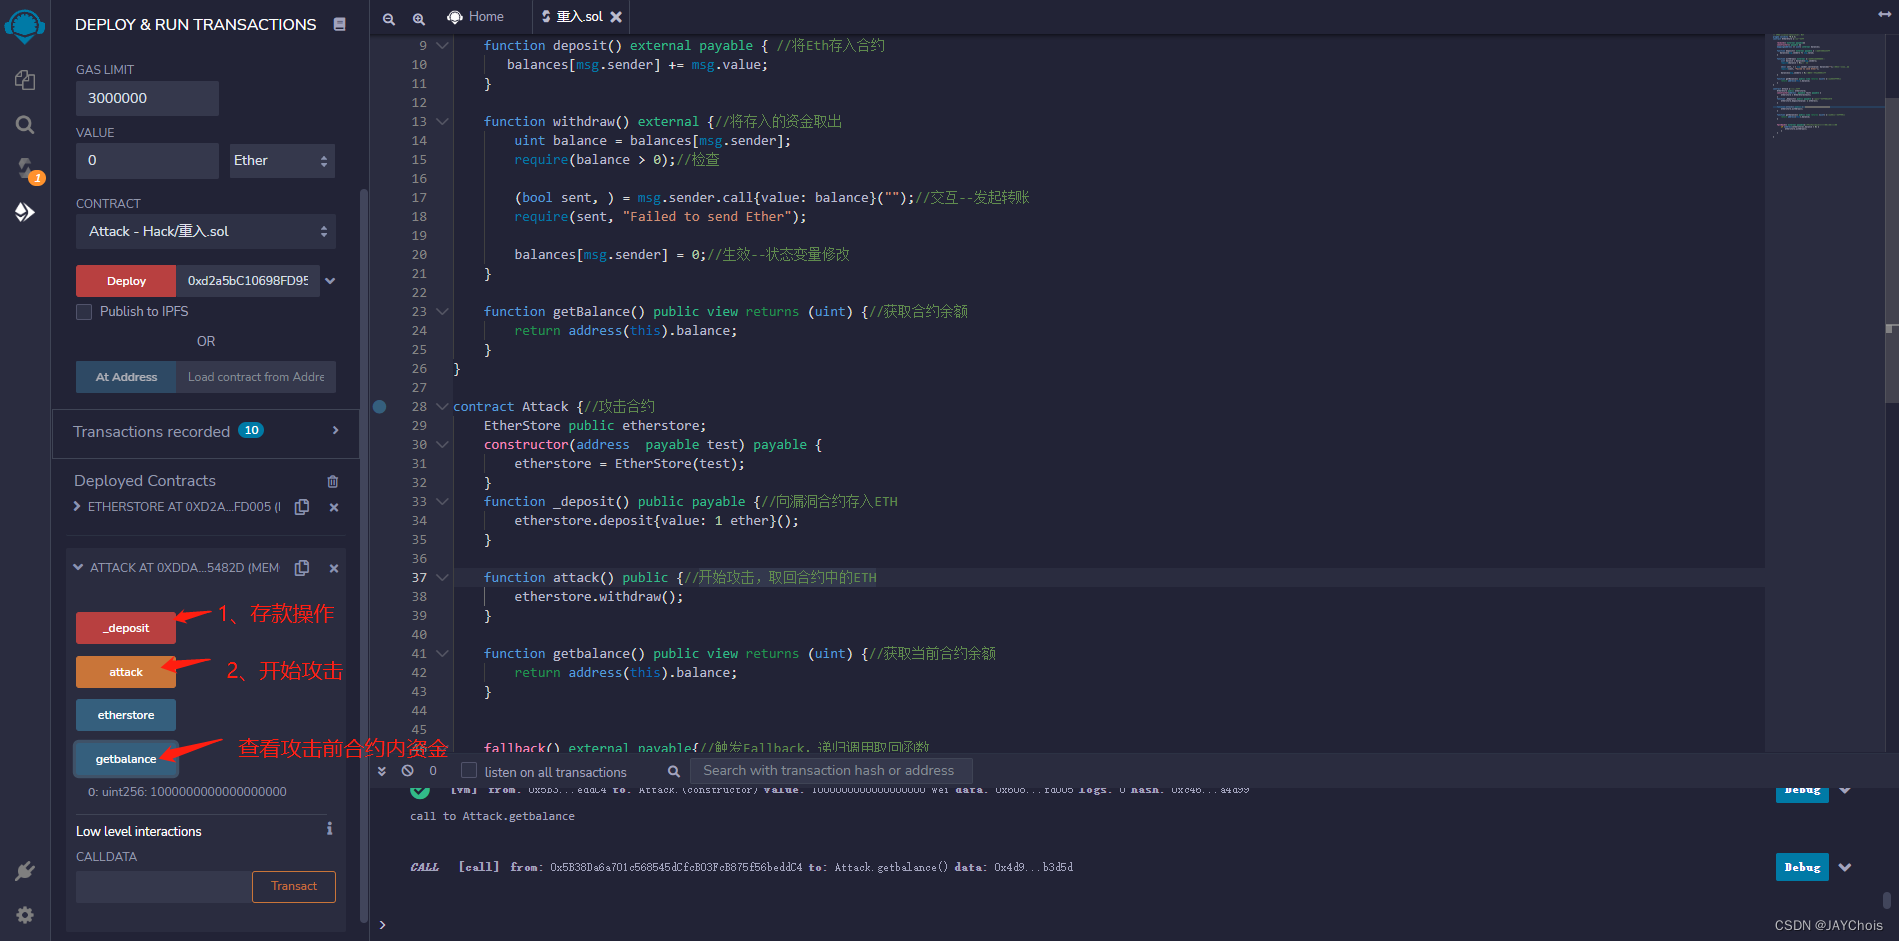1899x941 pixels.
Task: Switch to the Home tab
Action: pyautogui.click(x=476, y=17)
